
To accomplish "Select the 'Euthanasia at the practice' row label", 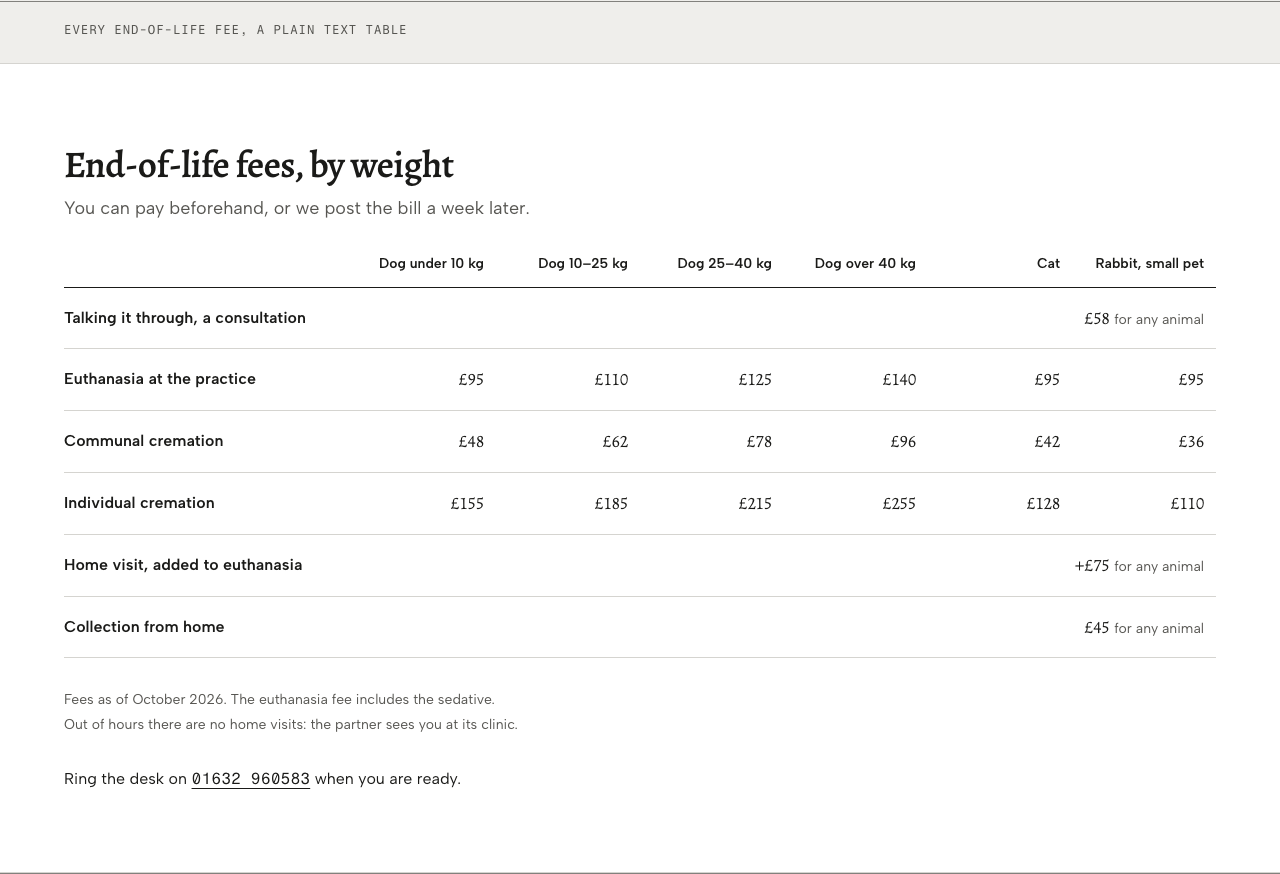I will 160,379.
